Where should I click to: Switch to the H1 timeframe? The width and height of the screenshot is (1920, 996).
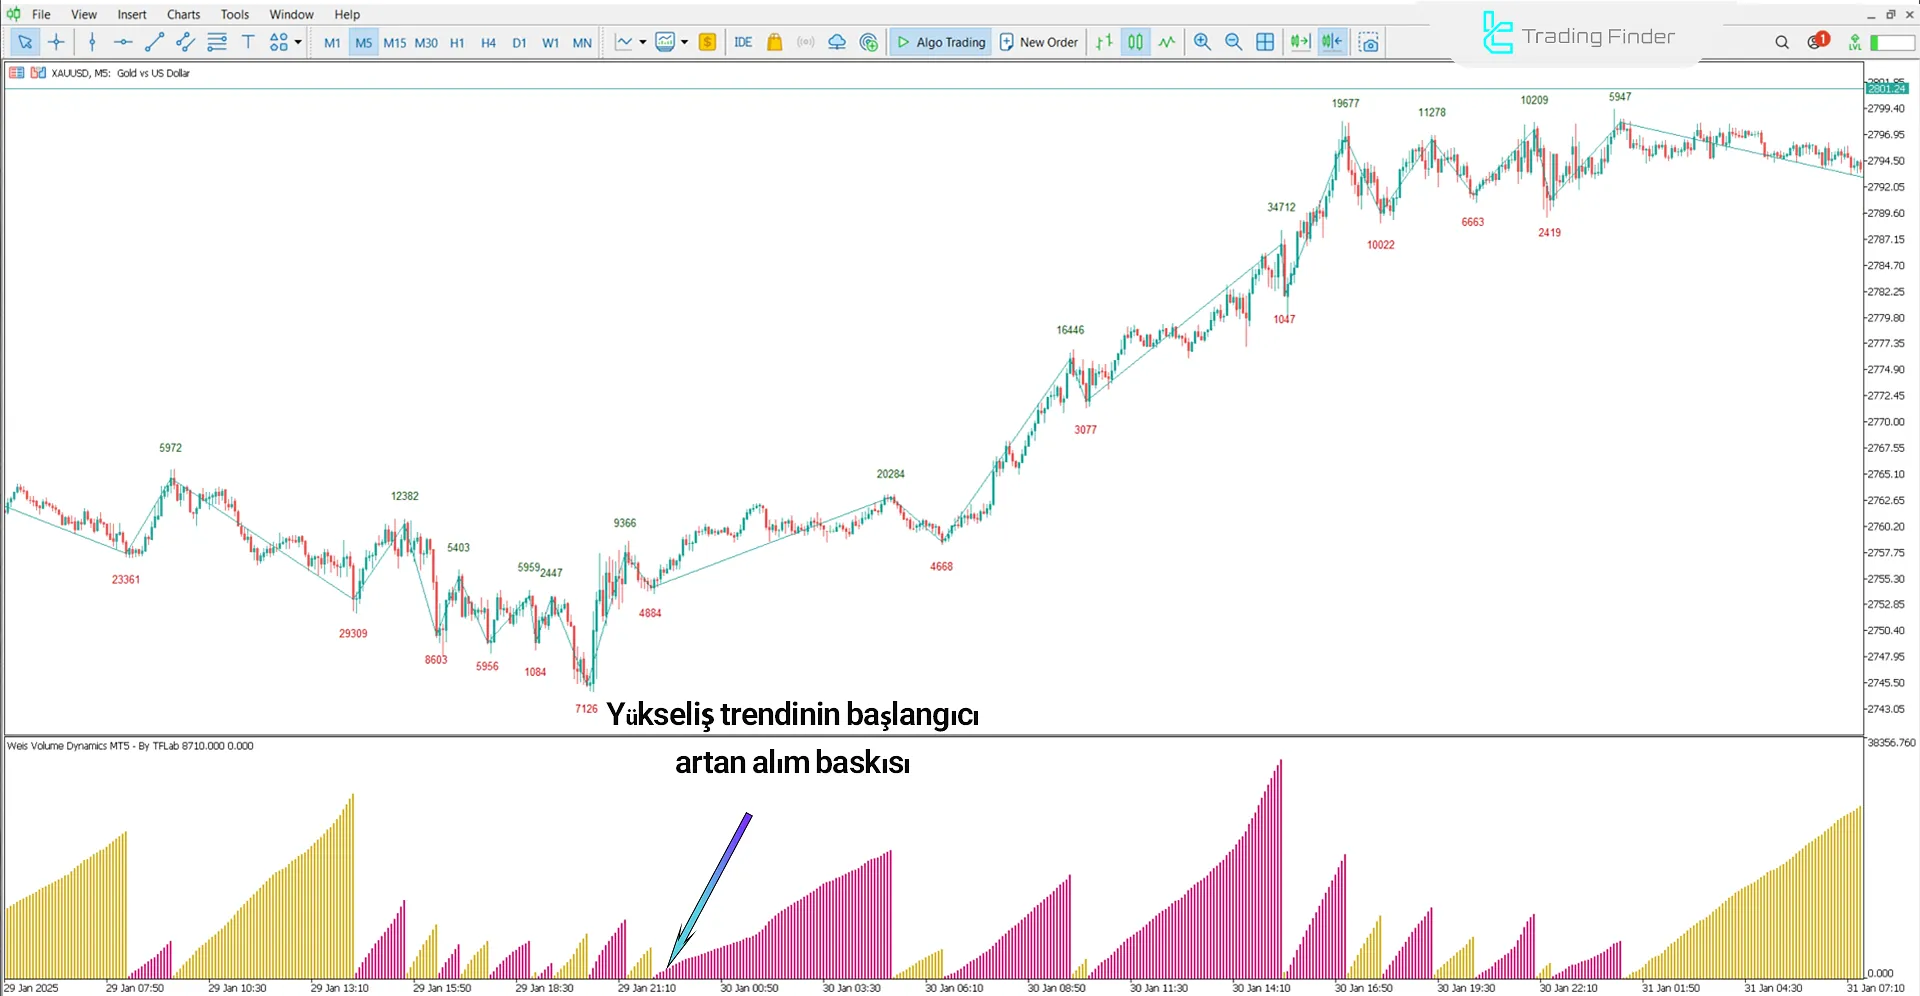(457, 43)
